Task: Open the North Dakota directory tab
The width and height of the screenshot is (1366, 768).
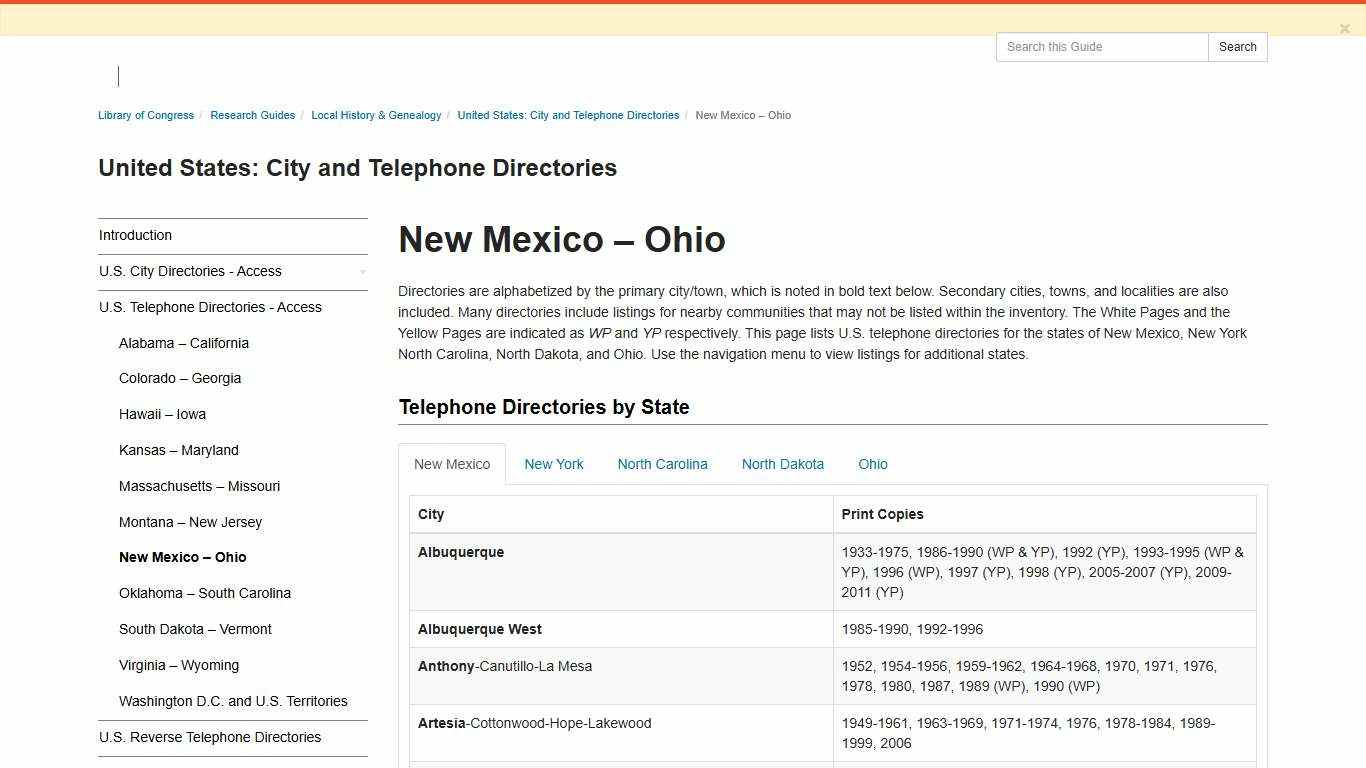Action: tap(783, 464)
